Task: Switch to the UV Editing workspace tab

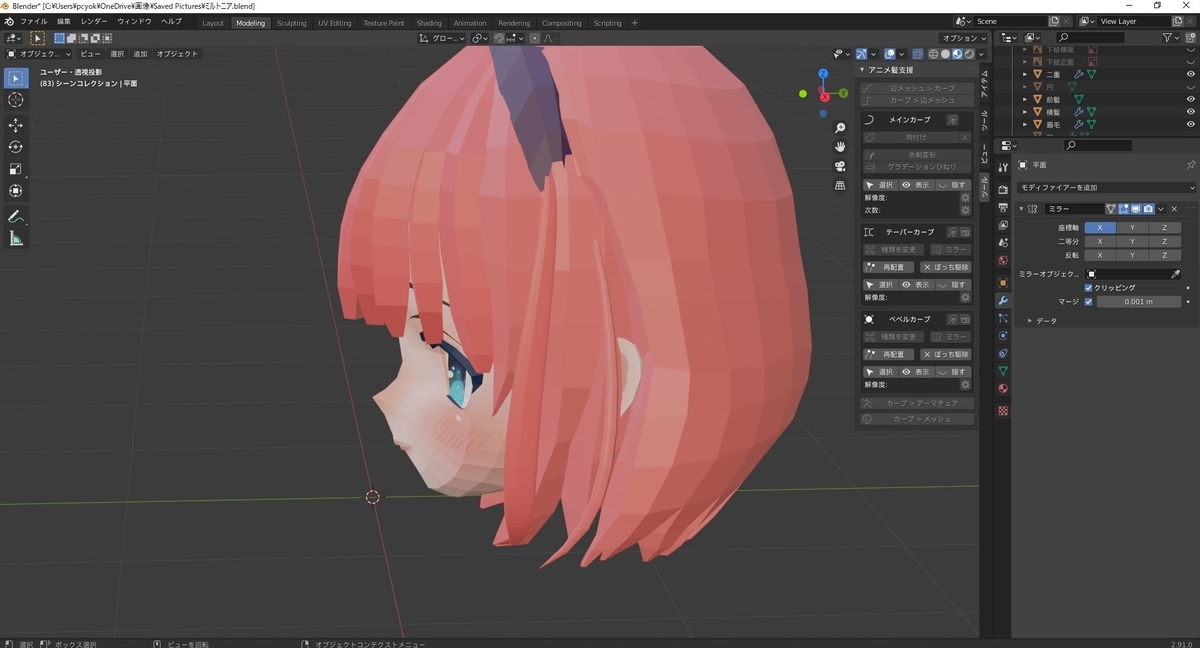Action: click(335, 23)
